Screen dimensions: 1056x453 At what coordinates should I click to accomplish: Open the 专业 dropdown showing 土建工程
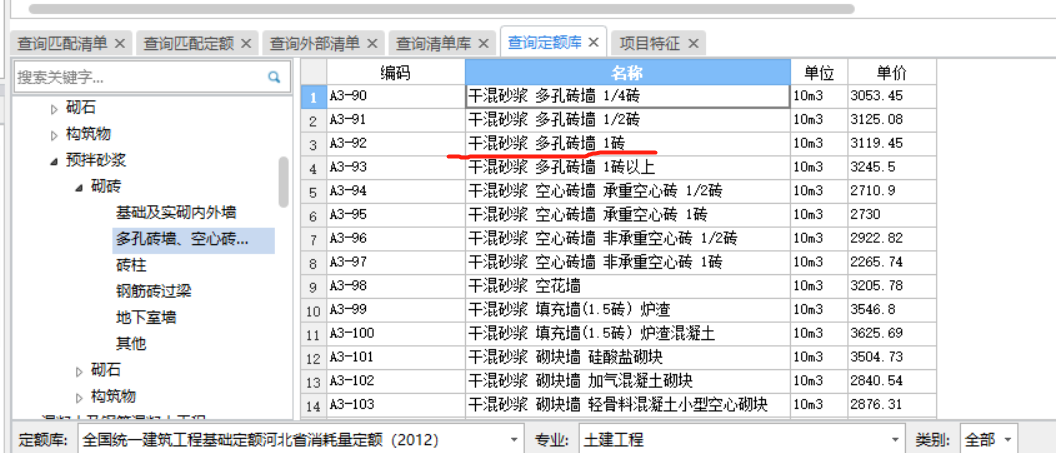(897, 439)
